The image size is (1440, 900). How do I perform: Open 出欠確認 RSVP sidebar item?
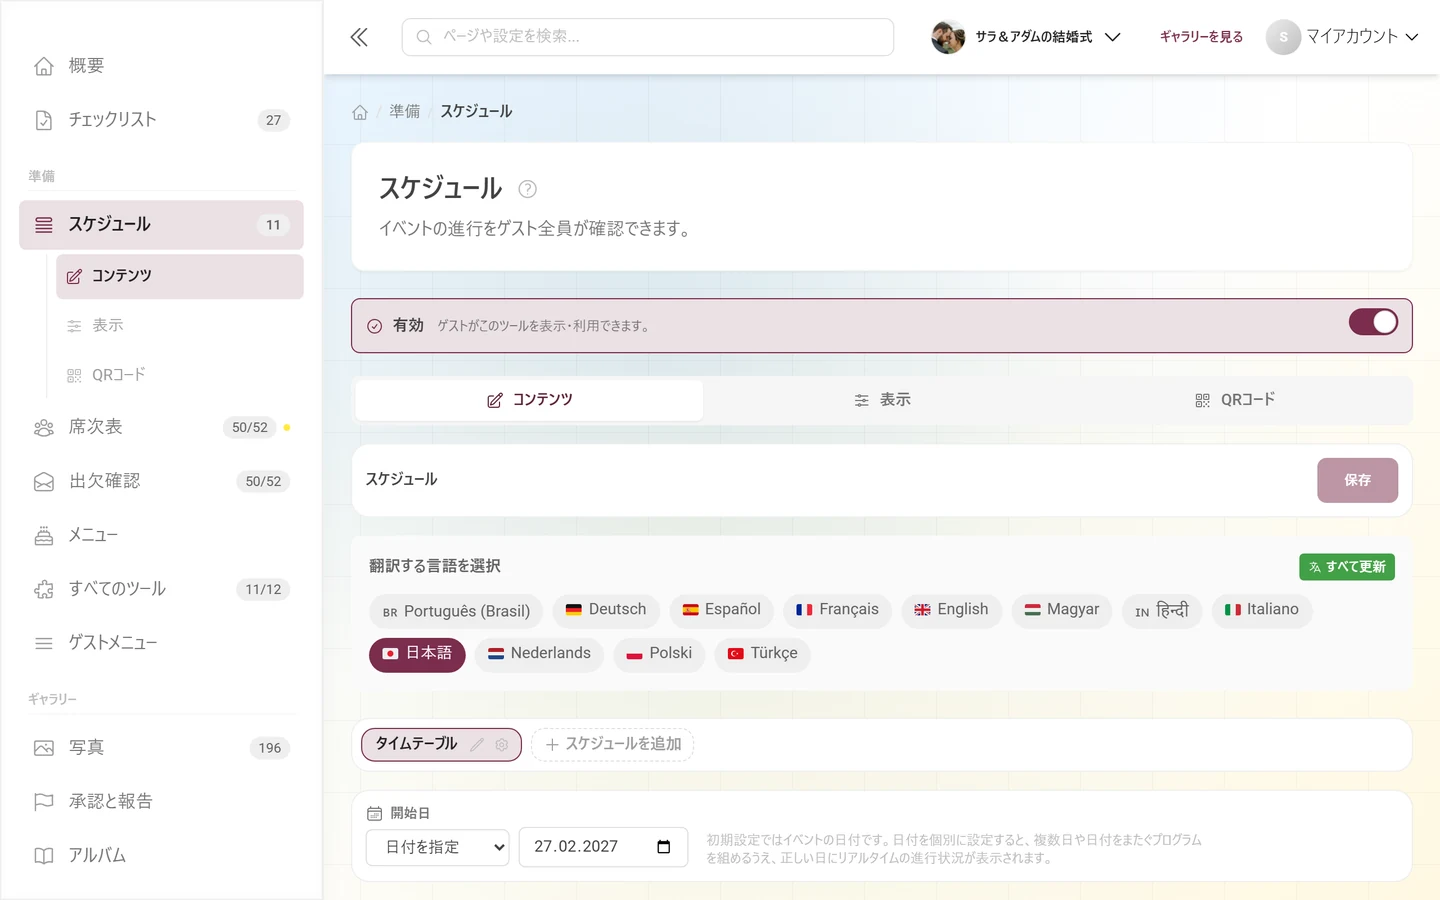[161, 481]
